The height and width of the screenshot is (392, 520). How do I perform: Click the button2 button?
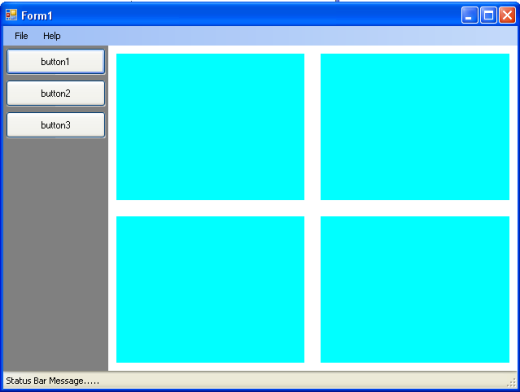(56, 93)
